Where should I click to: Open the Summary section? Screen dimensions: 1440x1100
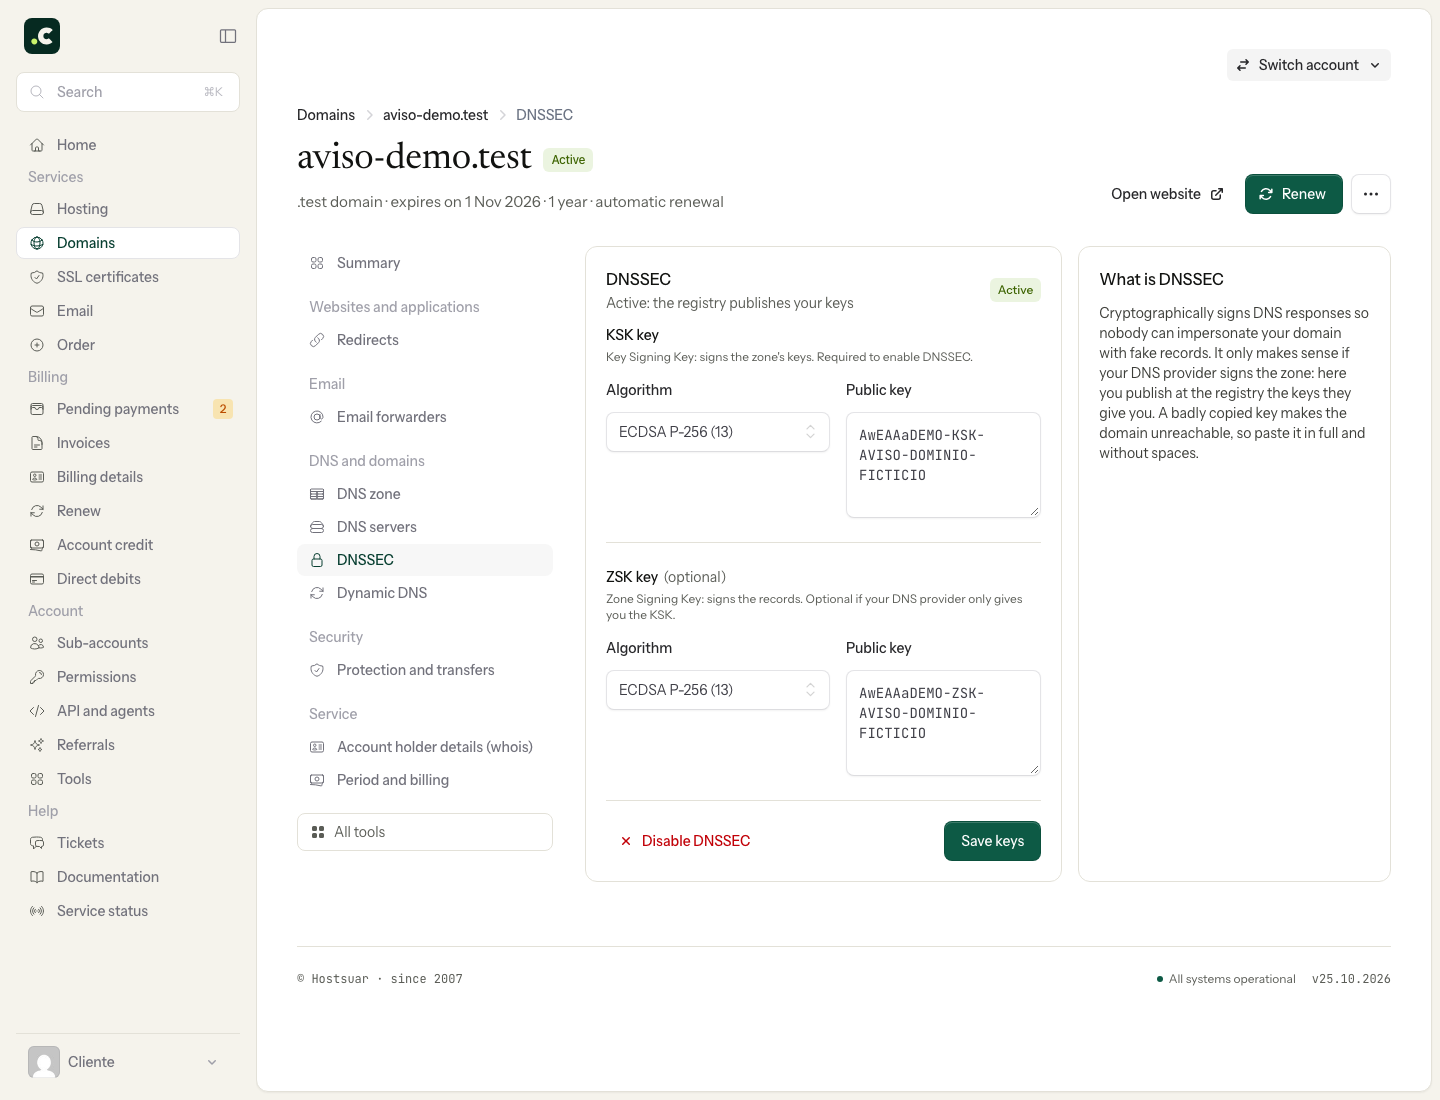click(x=425, y=263)
